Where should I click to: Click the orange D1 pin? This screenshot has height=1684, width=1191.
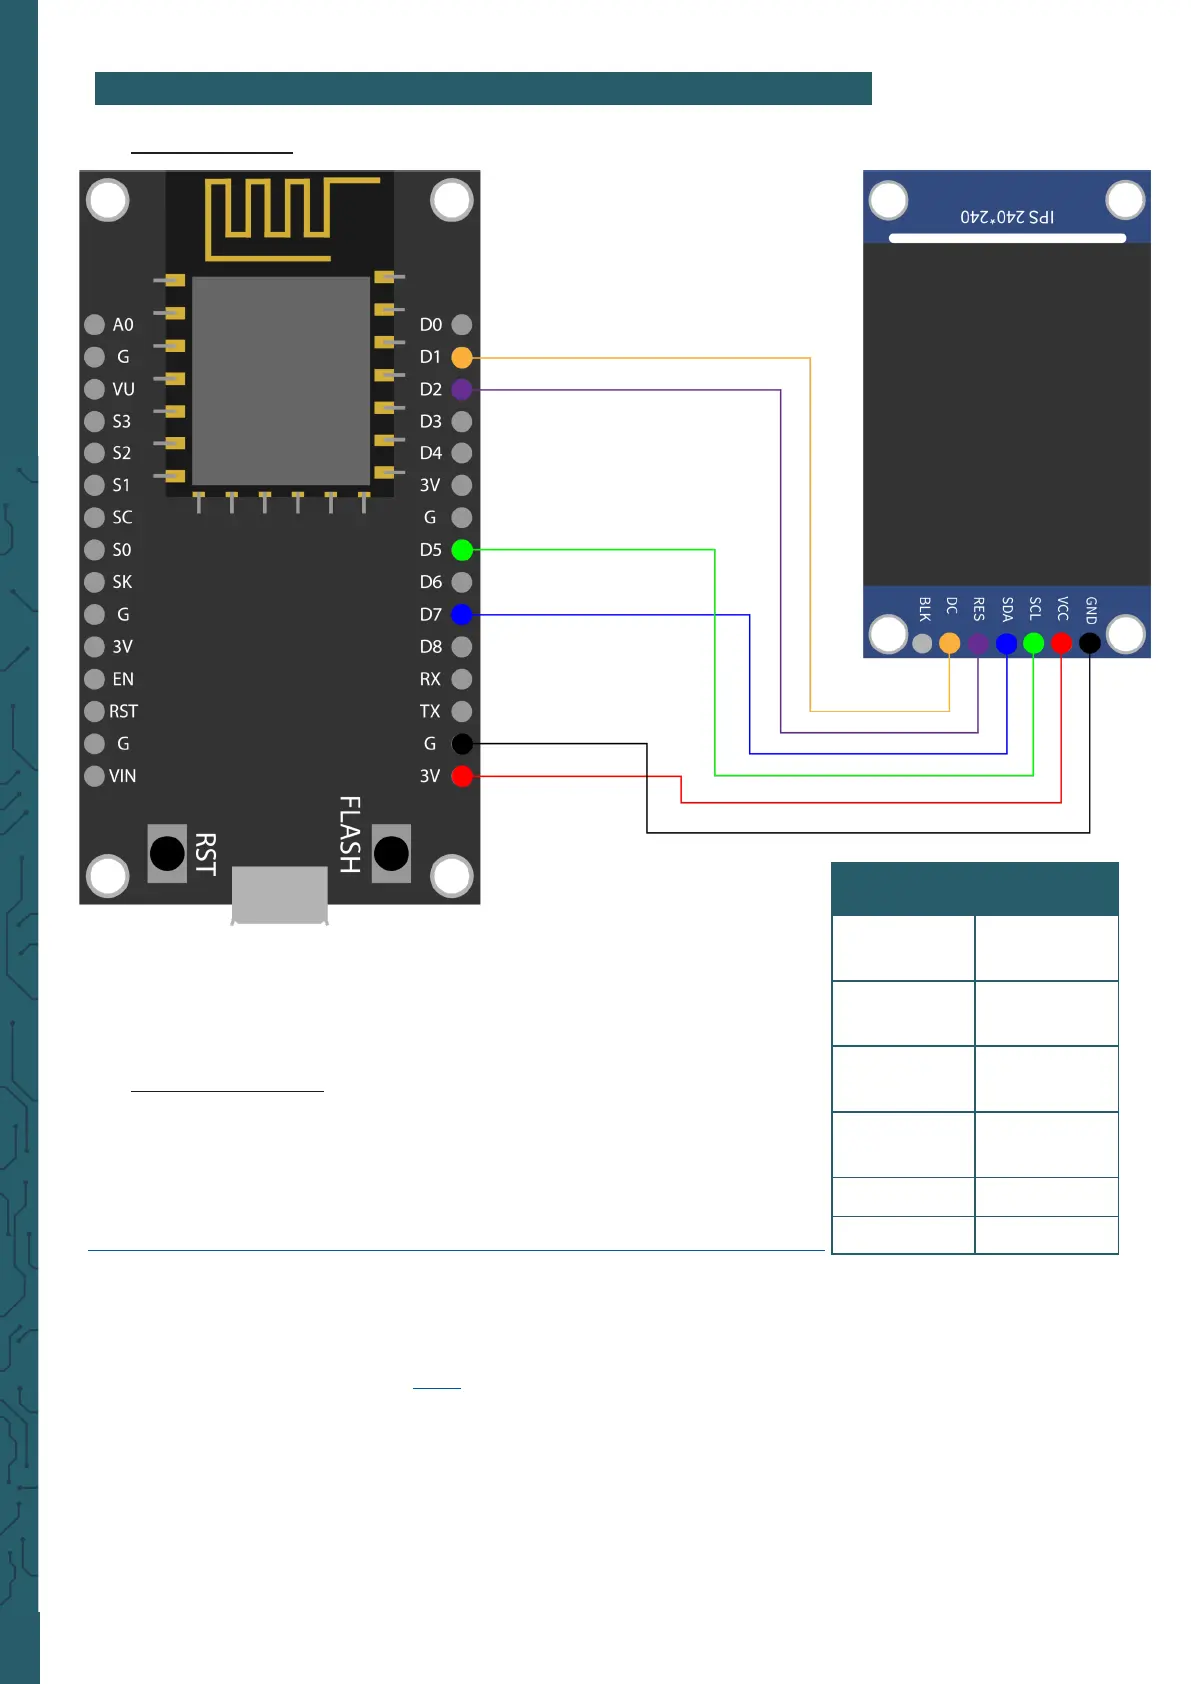[462, 357]
